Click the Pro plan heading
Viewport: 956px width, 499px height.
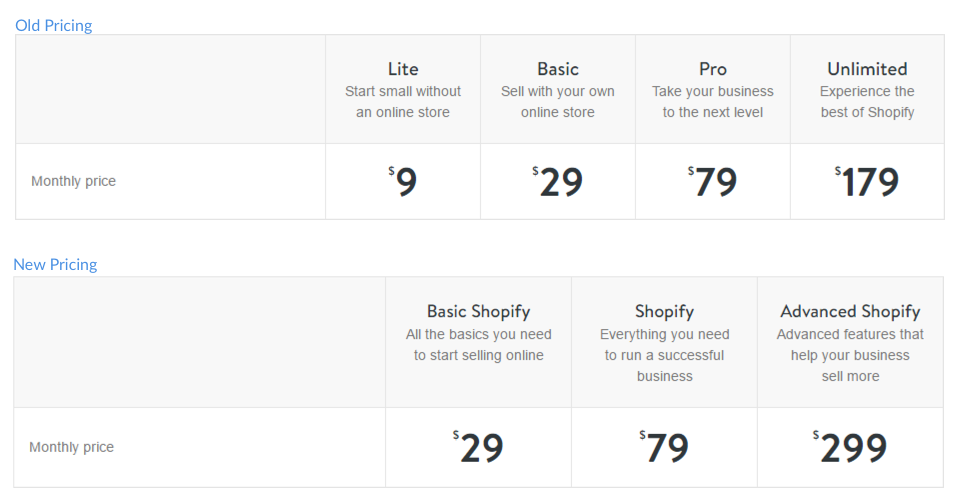click(x=713, y=69)
